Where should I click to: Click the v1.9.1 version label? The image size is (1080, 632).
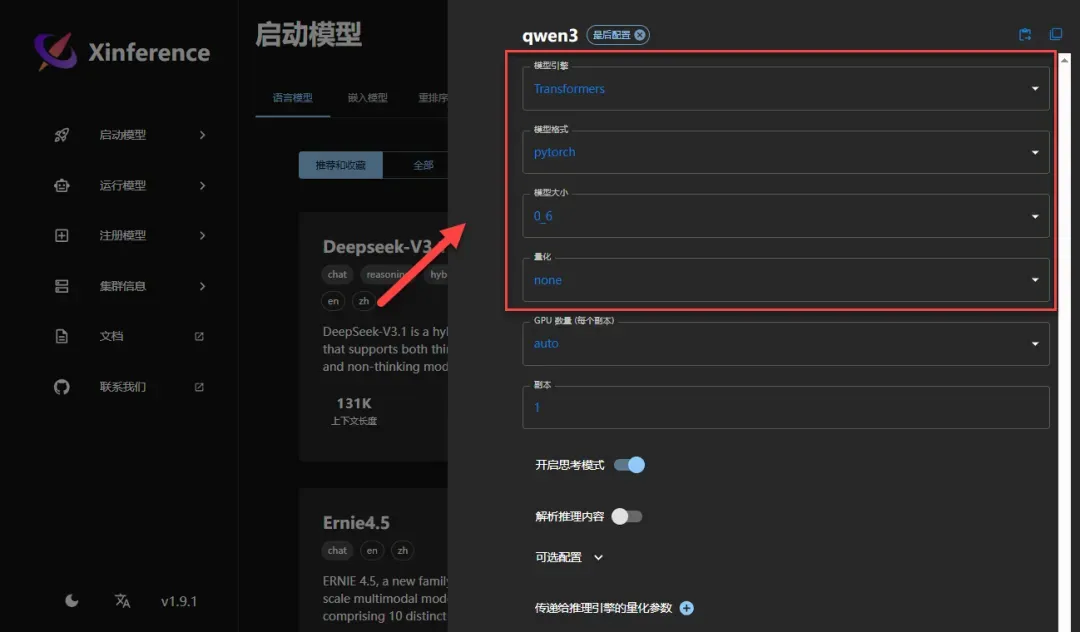pos(179,601)
